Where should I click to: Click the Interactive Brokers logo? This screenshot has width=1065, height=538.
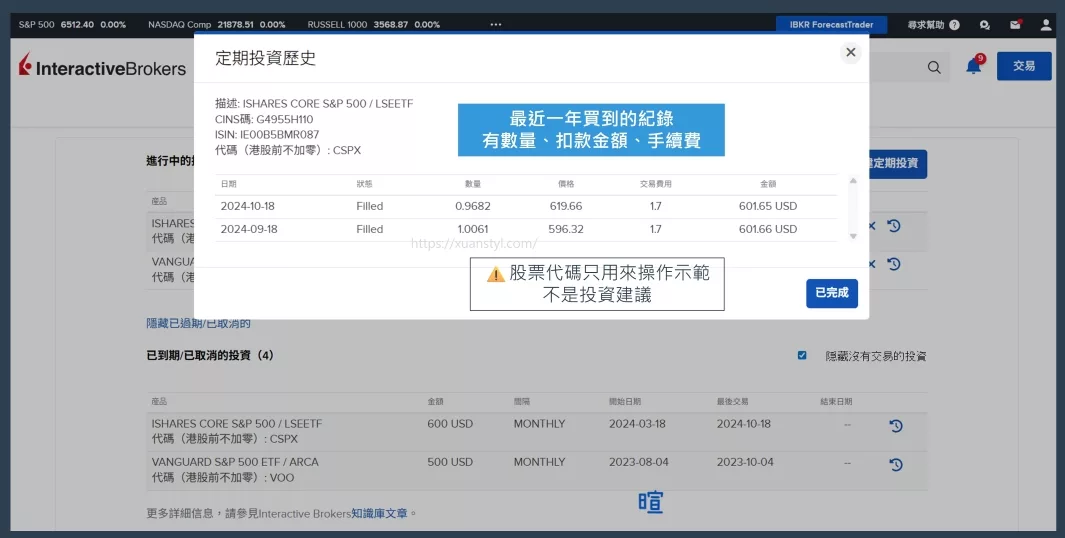click(103, 66)
